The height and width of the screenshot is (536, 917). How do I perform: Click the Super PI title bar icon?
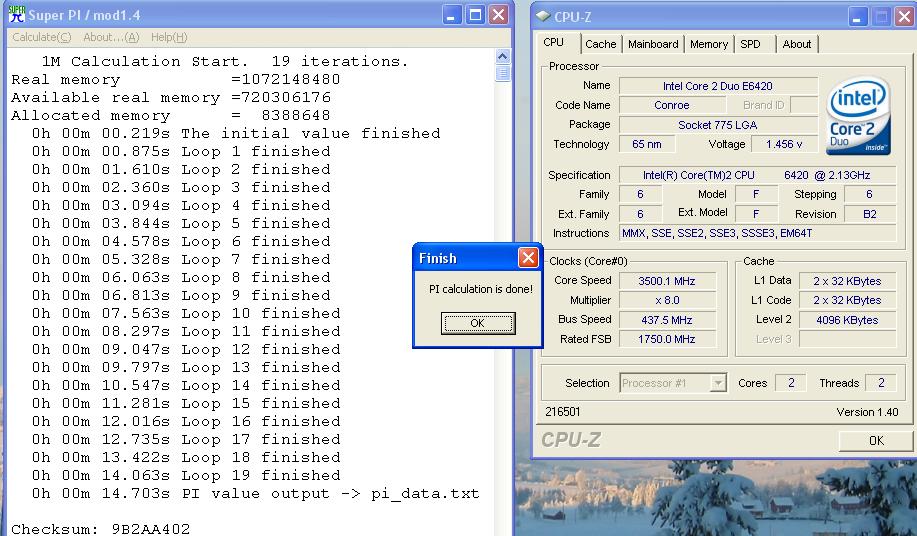pos(17,14)
